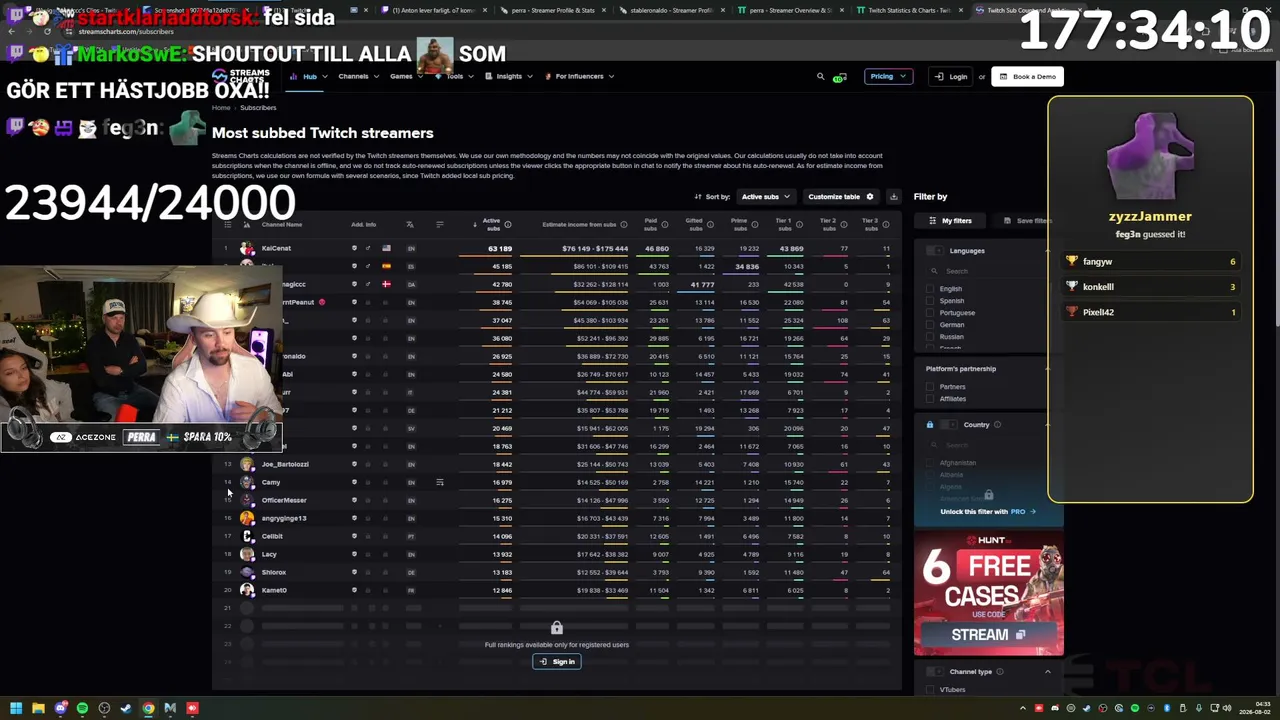Open the Pricing dropdown button
The width and height of the screenshot is (1280, 720).
[x=888, y=76]
